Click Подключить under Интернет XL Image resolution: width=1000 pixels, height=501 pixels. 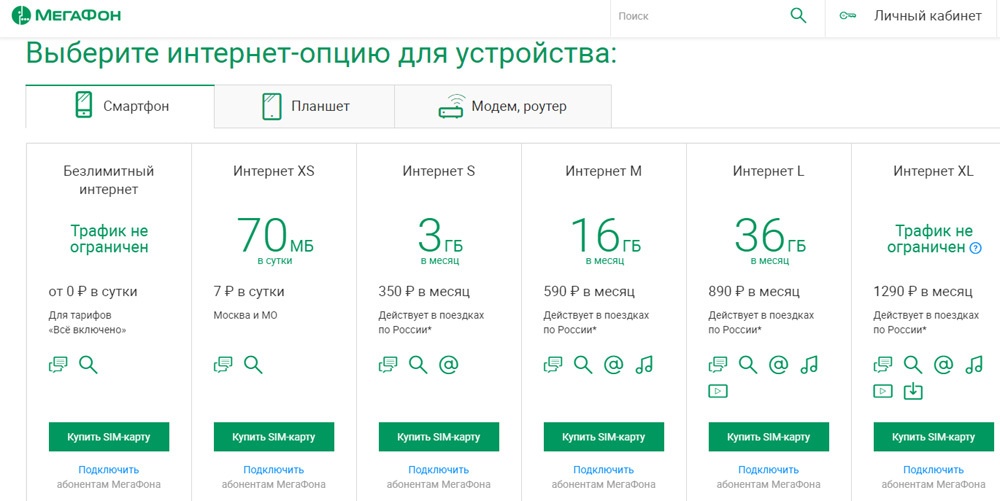933,470
